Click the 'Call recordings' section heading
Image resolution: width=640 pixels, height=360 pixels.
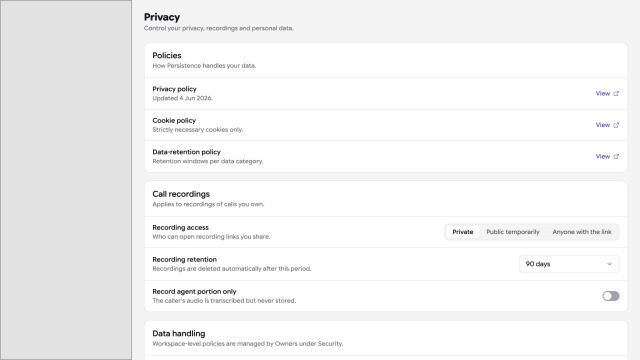click(x=181, y=194)
